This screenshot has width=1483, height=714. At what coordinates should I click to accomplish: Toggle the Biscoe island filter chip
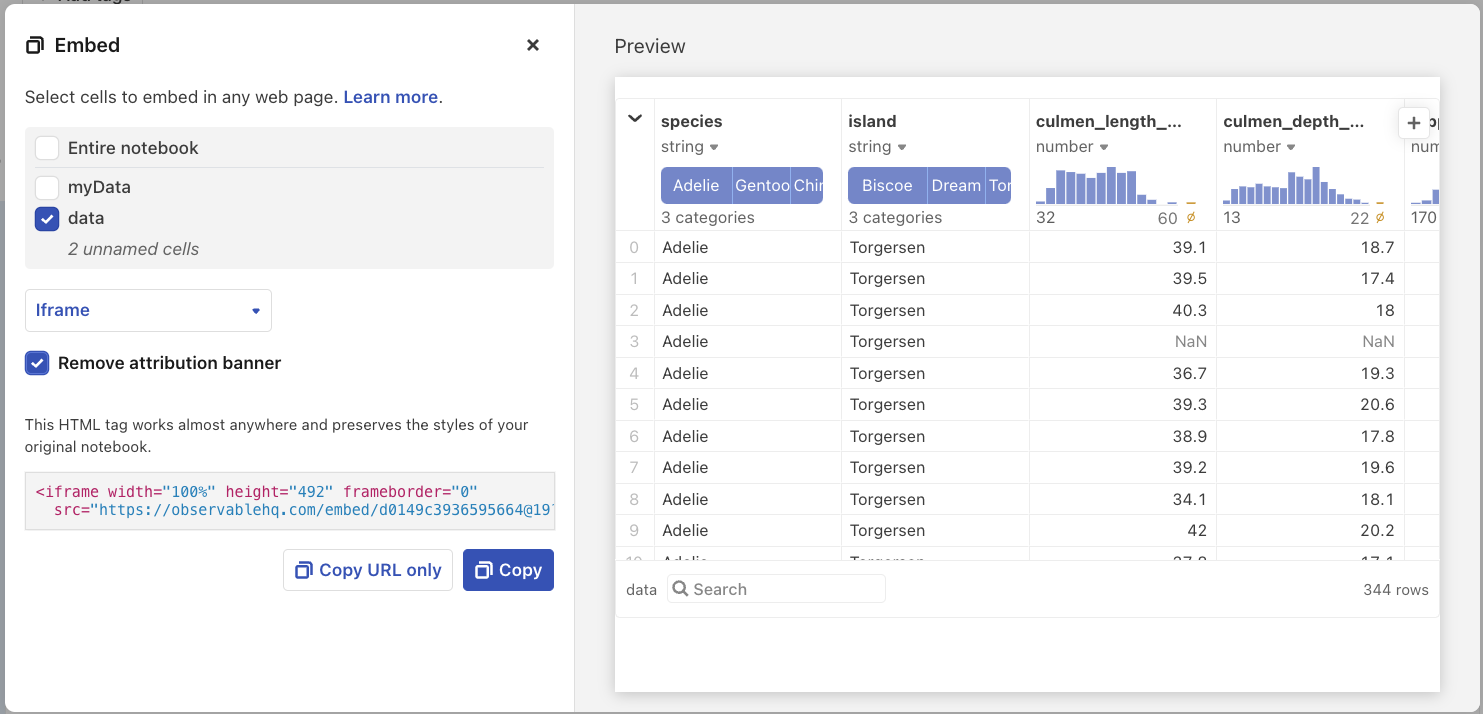pyautogui.click(x=887, y=185)
